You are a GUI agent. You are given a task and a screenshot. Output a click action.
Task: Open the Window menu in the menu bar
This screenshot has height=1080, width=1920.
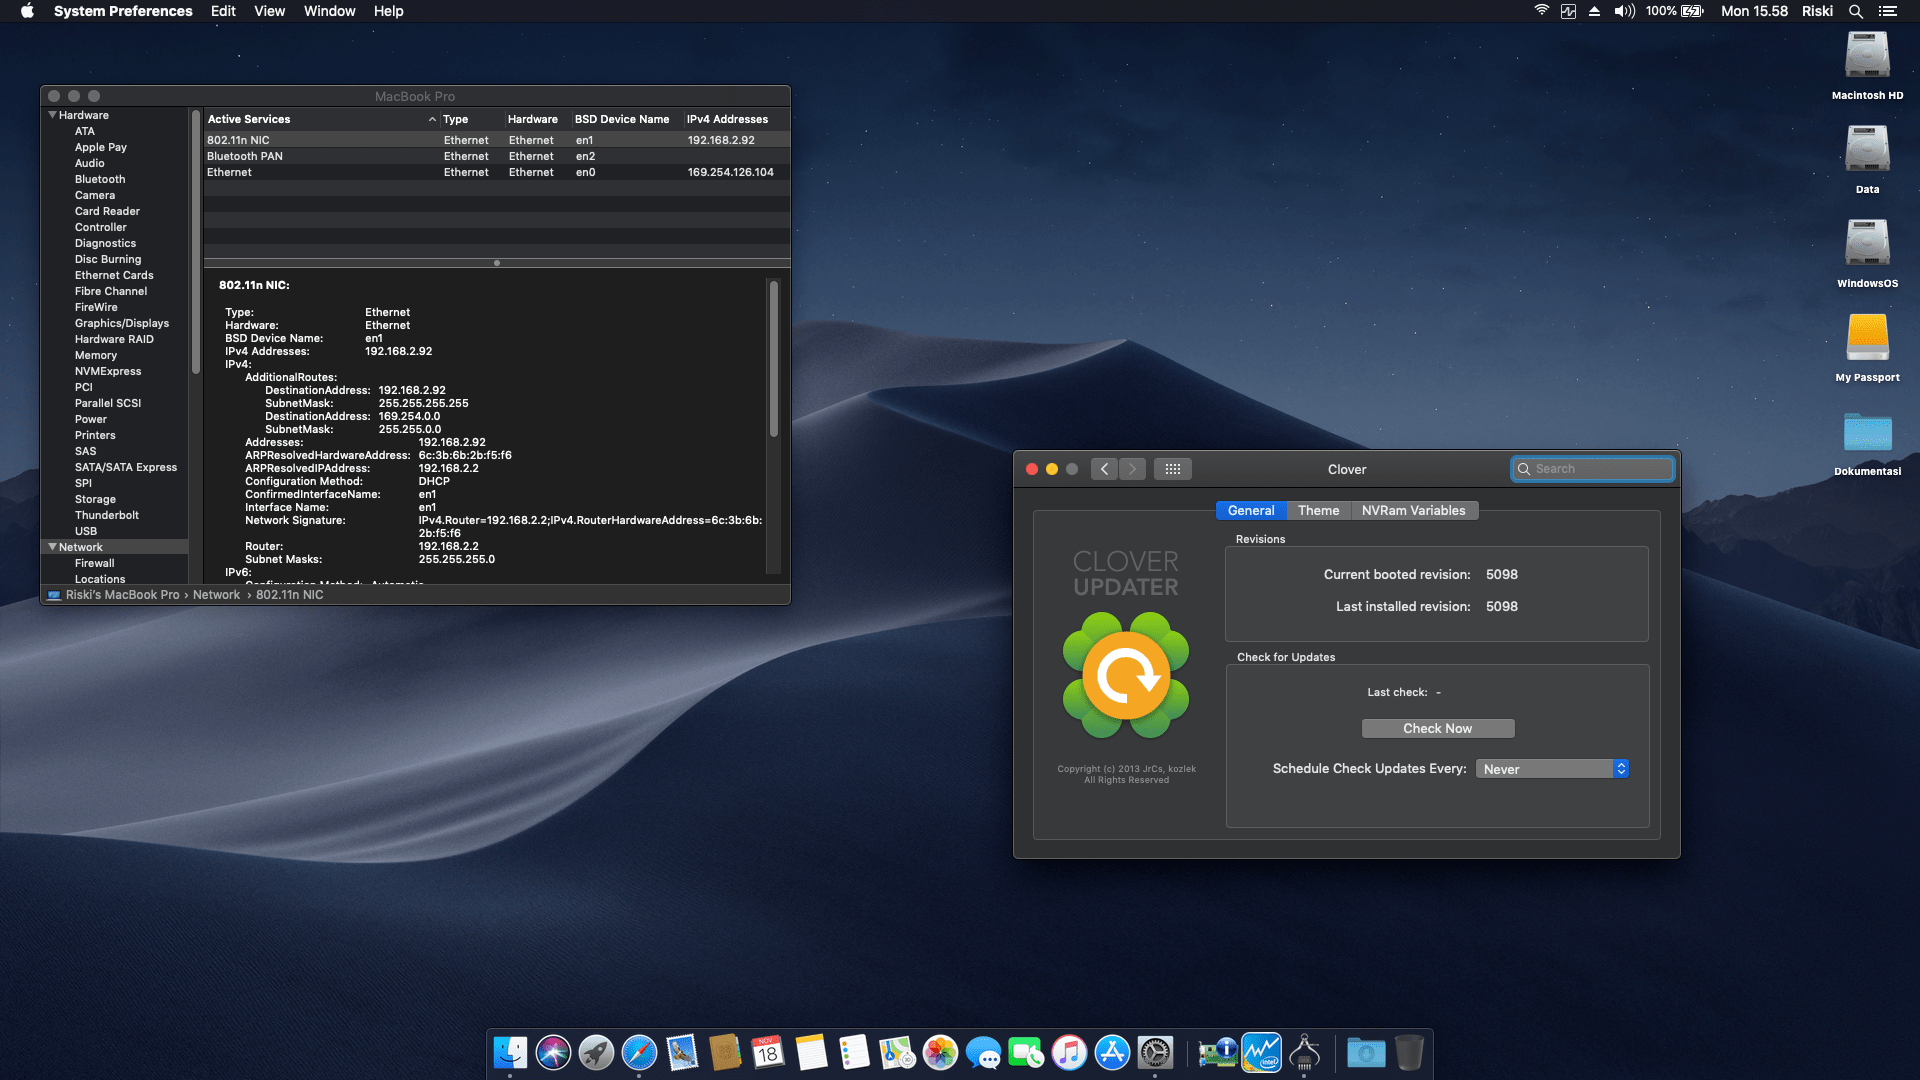click(x=329, y=11)
